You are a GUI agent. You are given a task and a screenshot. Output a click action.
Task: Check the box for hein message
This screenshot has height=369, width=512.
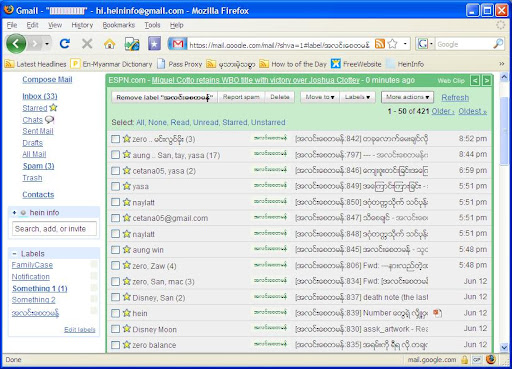click(x=115, y=313)
